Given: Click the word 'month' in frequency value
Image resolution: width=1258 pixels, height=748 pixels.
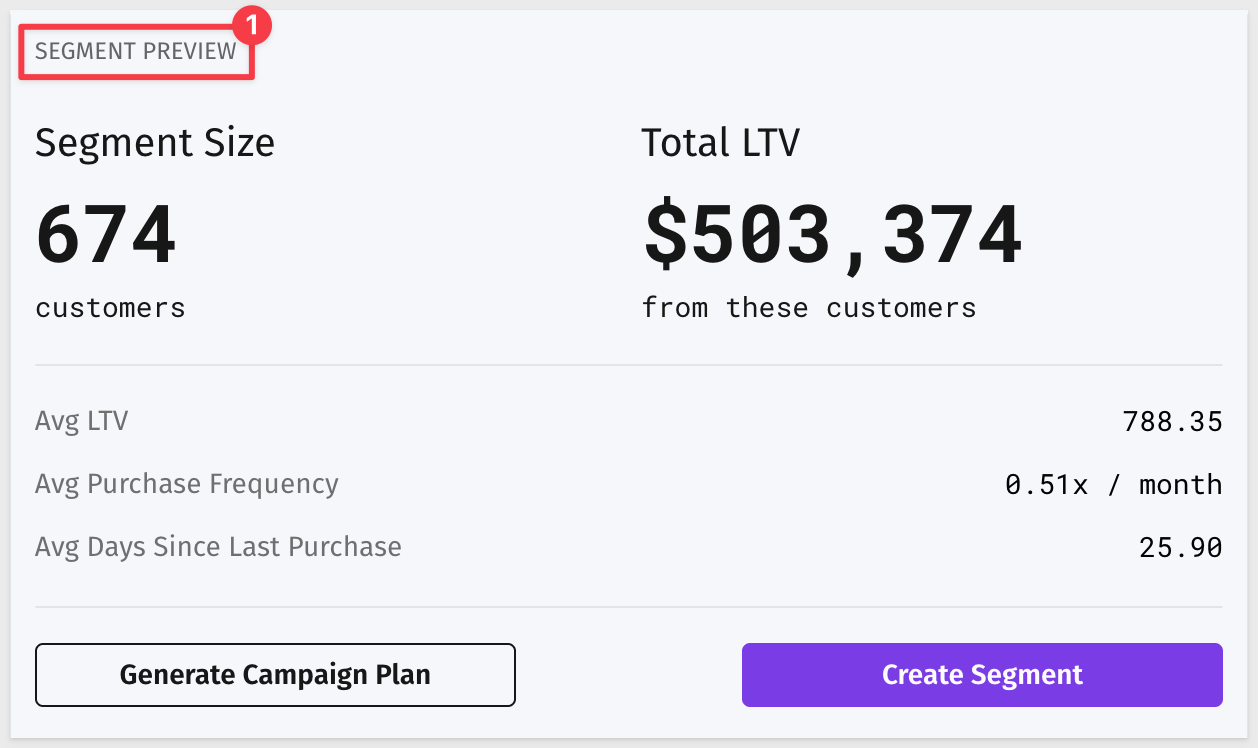Looking at the screenshot, I should [1181, 485].
